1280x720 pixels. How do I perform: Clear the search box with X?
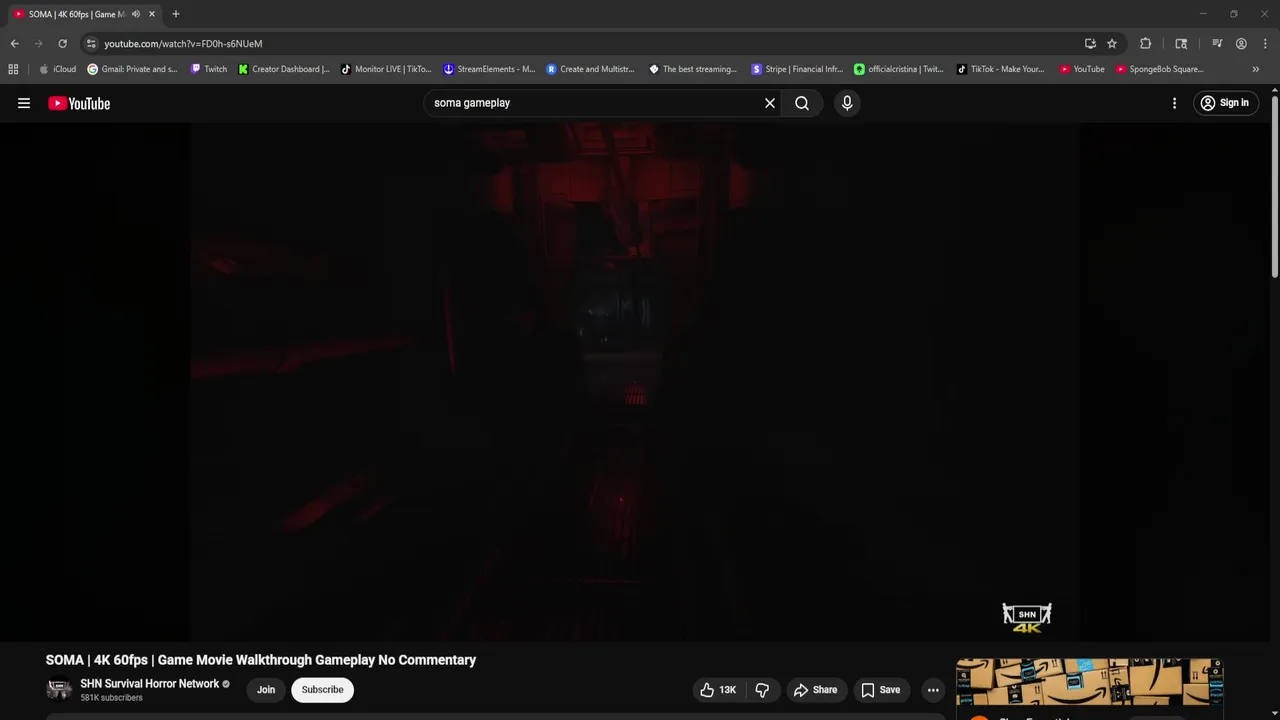[x=770, y=103]
